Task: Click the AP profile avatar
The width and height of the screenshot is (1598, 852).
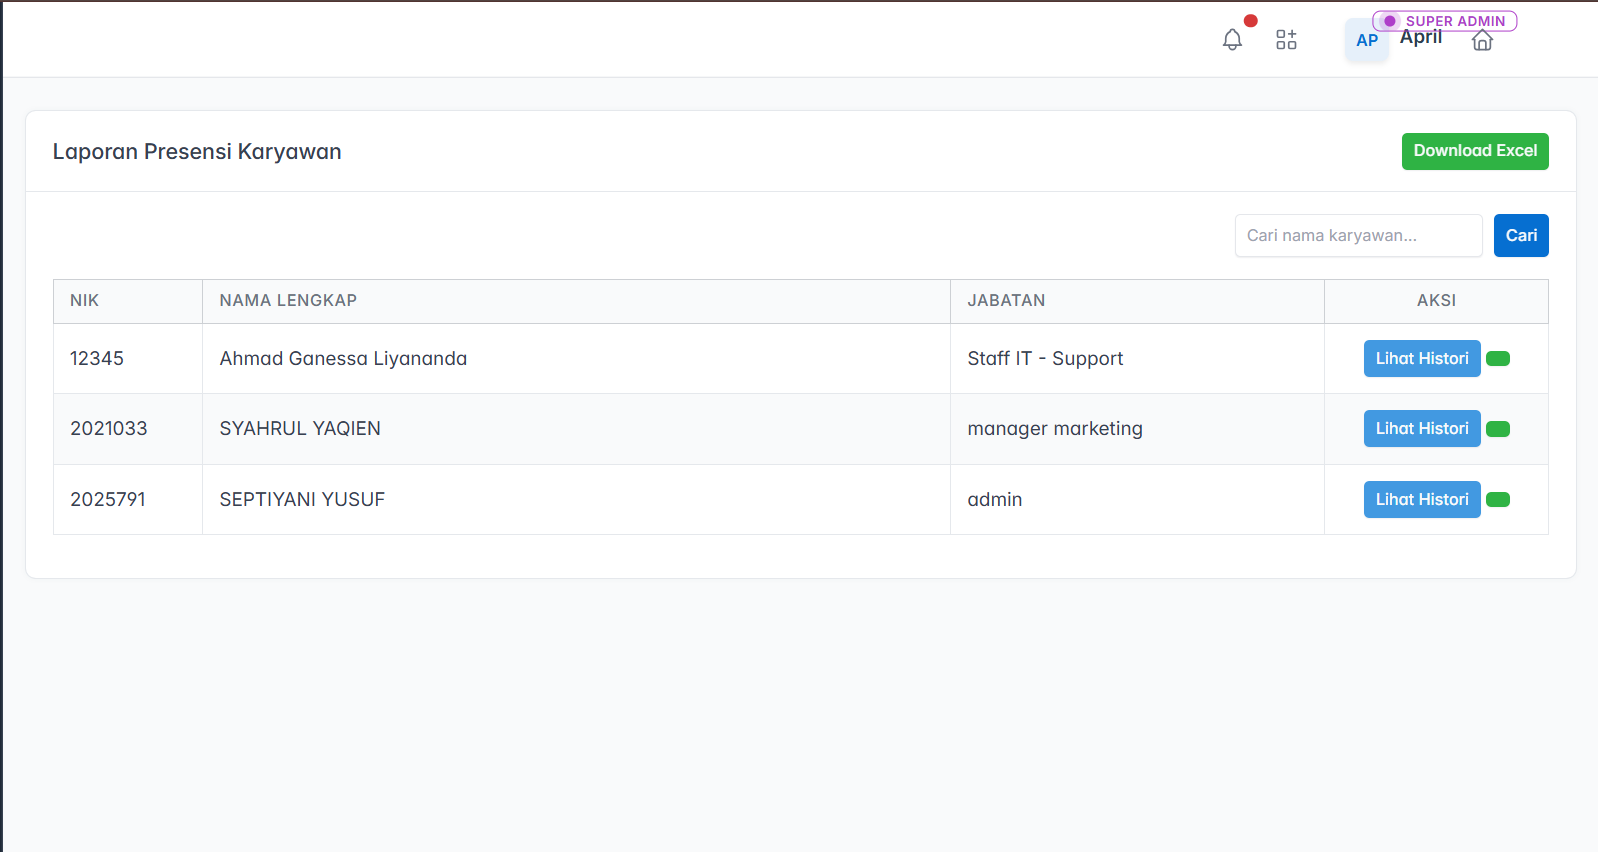Action: point(1366,41)
